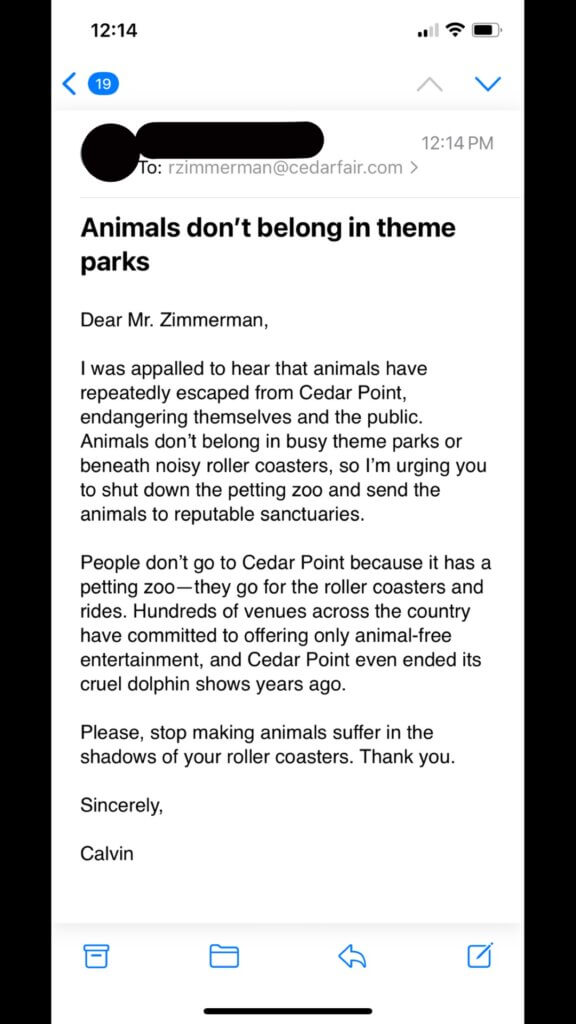Viewport: 576px width, 1024px height.
Task: Open the move-to-folder icon
Action: click(224, 956)
